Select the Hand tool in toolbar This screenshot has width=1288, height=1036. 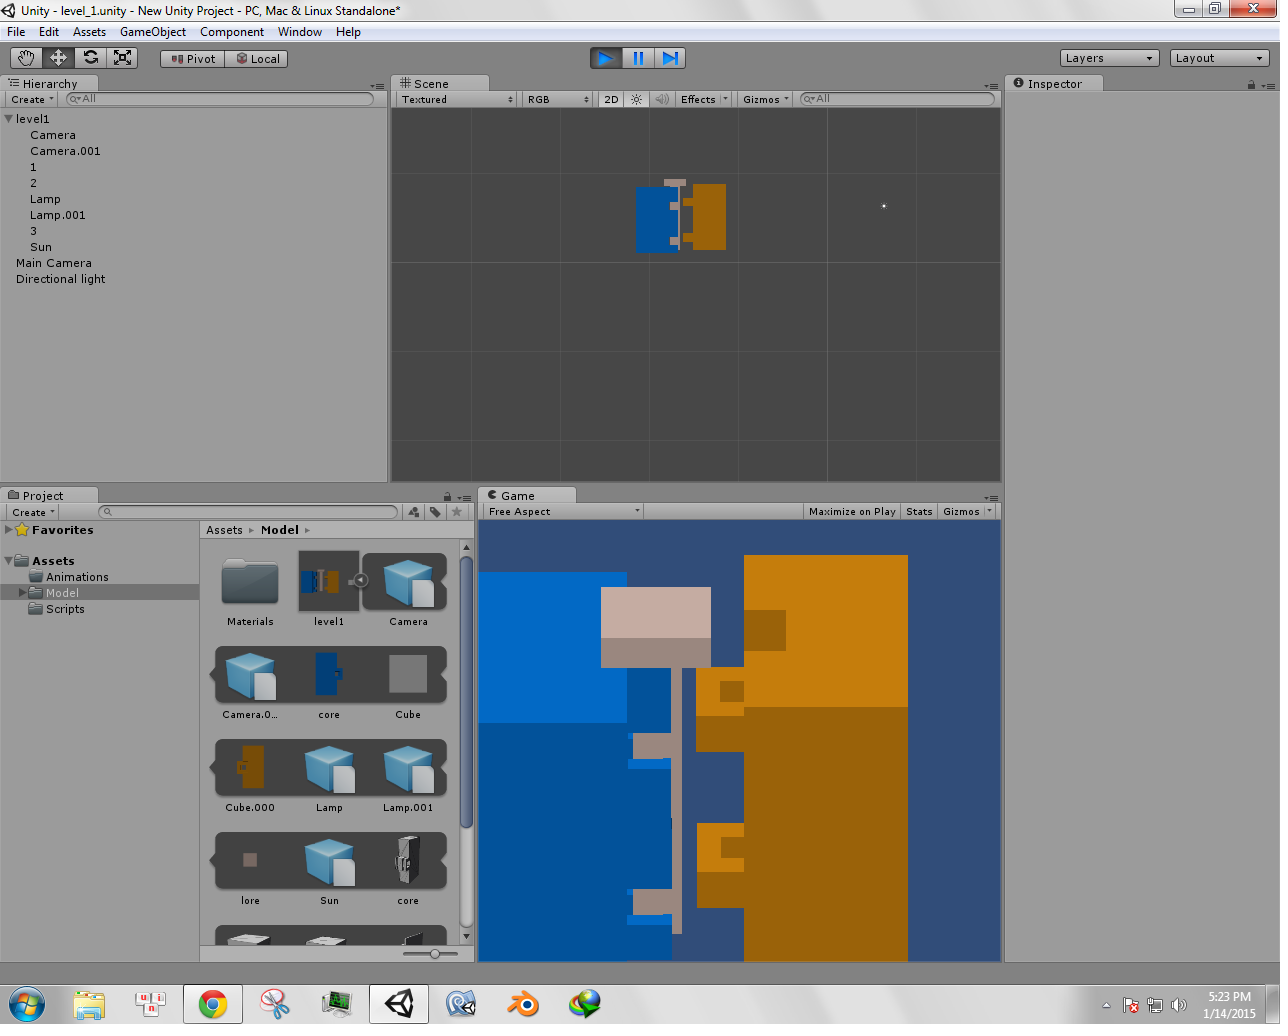26,58
